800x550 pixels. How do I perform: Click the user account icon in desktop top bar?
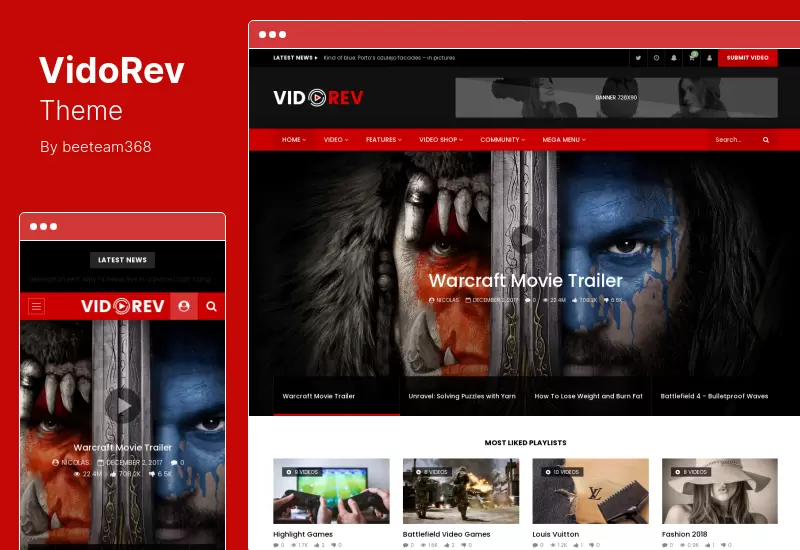(709, 58)
